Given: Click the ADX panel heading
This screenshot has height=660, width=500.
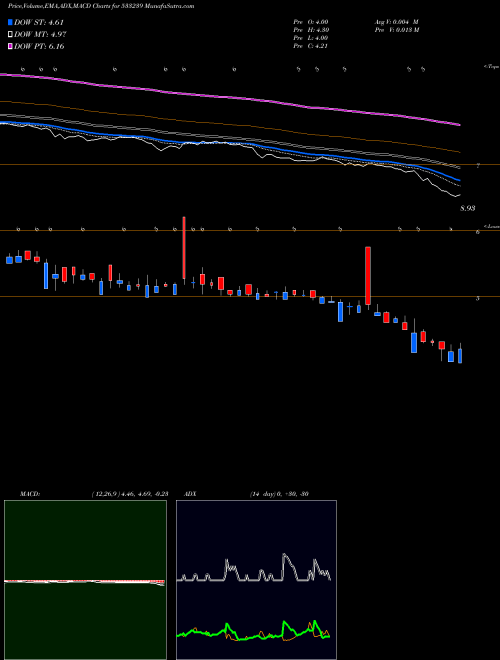Looking at the screenshot, I should (190, 494).
